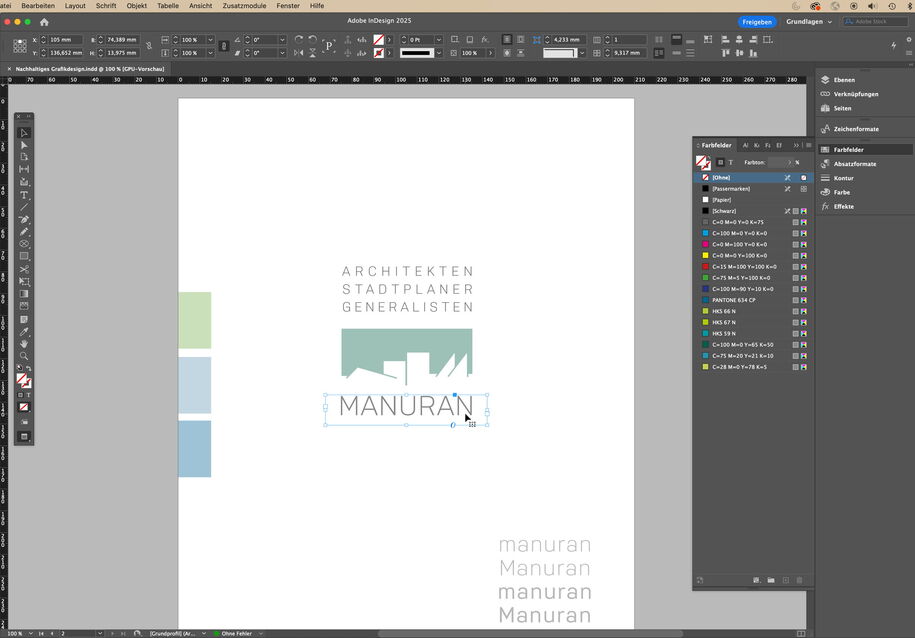Open the stroke weight dropdown showing 0 Pt

(438, 40)
